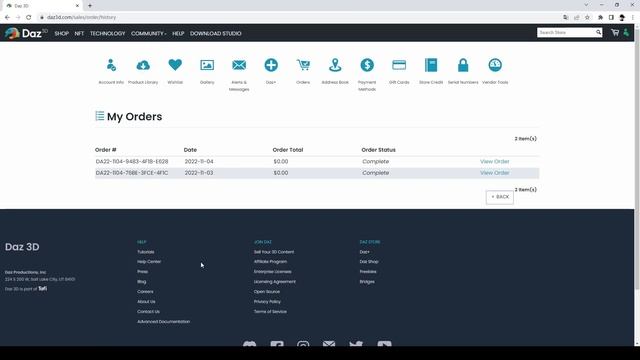The height and width of the screenshot is (360, 640).
Task: View Order for DA22-1104-9483-4F1B-E628
Action: coord(495,162)
